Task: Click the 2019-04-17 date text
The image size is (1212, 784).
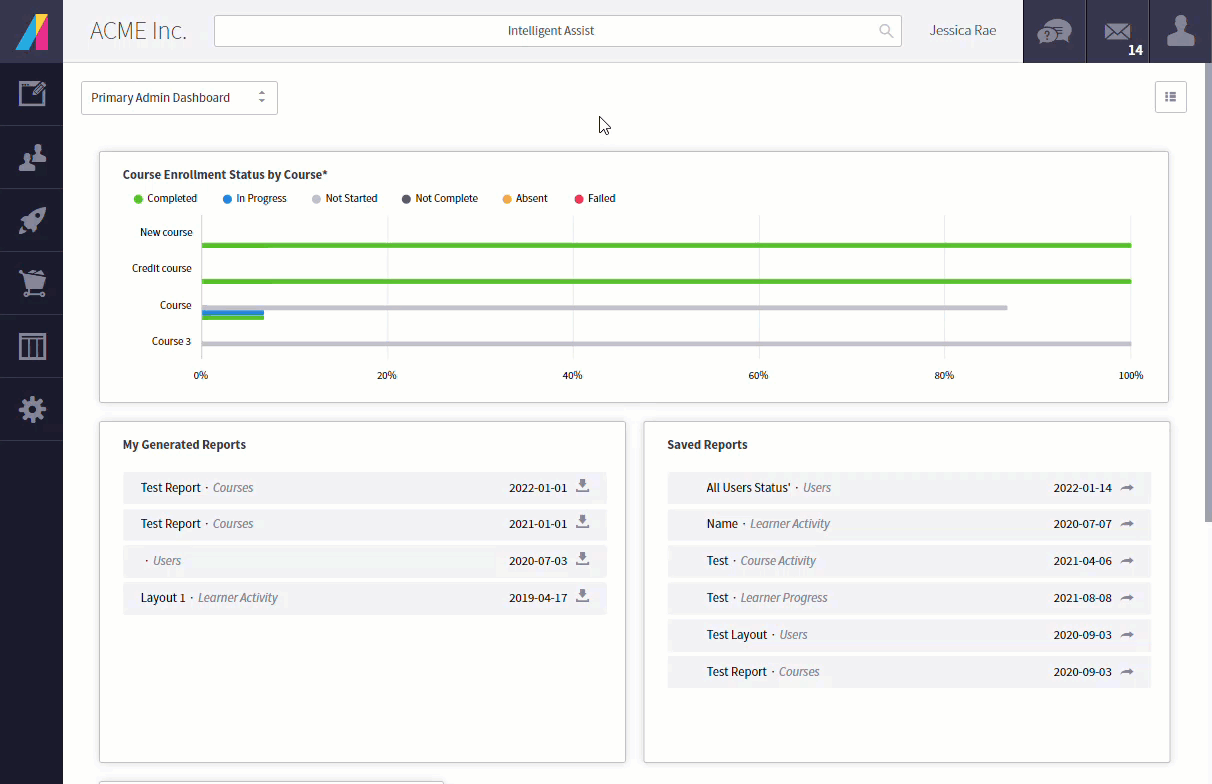Action: (538, 598)
